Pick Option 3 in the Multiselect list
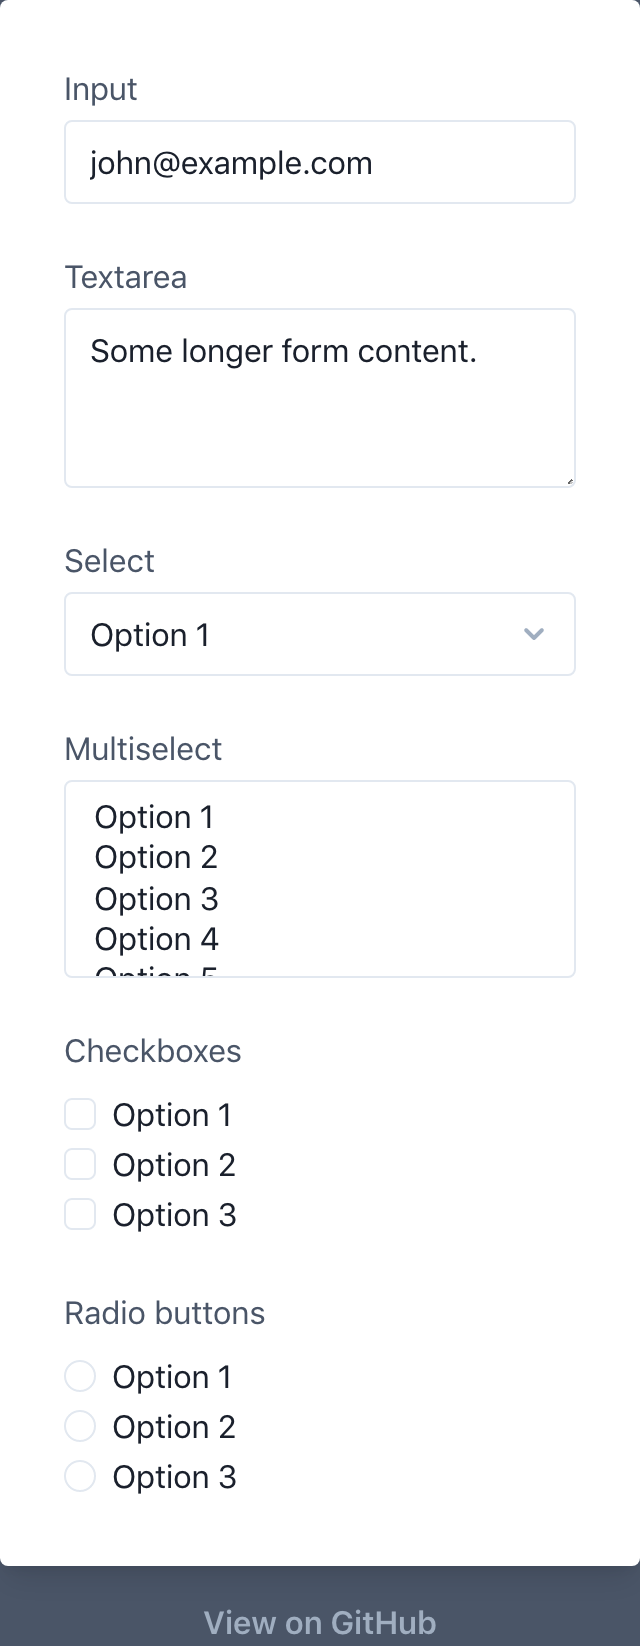This screenshot has height=1646, width=640. pos(157,899)
